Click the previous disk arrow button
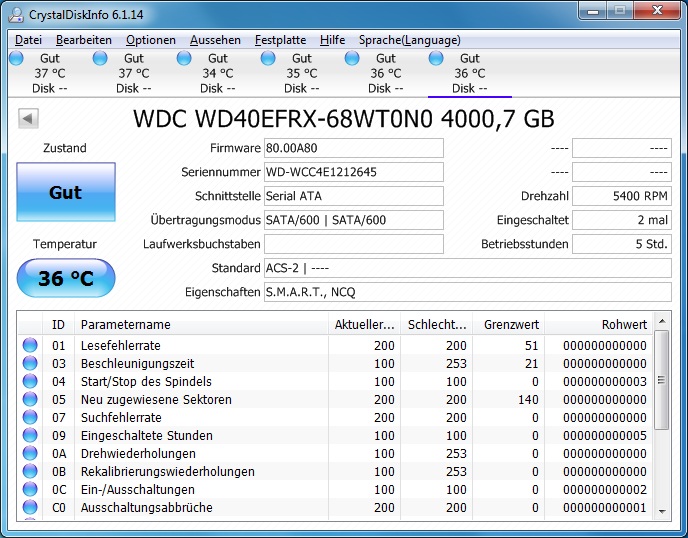This screenshot has height=538, width=688. pyautogui.click(x=29, y=118)
